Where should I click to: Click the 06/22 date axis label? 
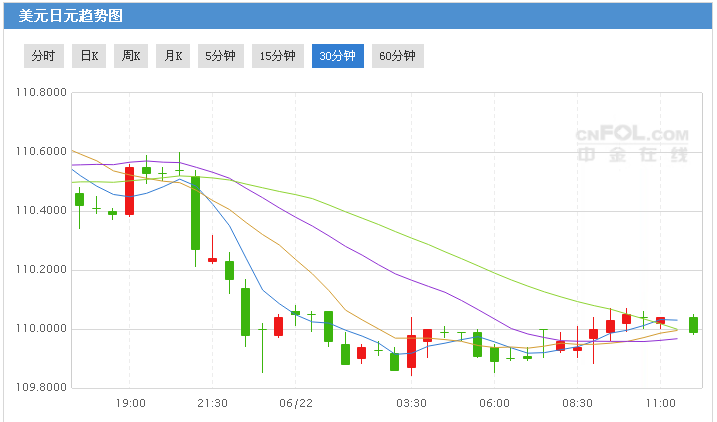pos(296,403)
